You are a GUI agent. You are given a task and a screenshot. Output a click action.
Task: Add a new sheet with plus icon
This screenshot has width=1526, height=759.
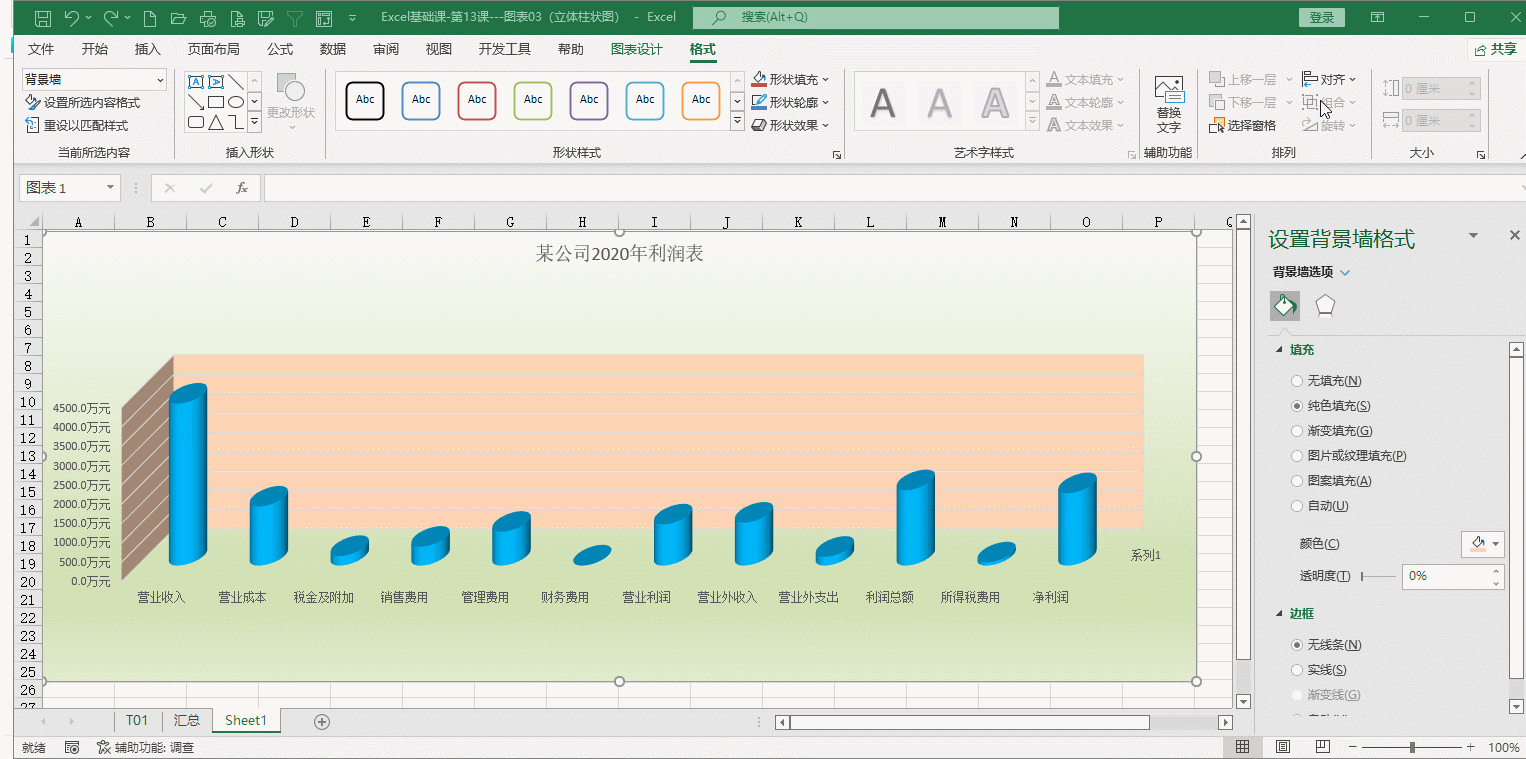pyautogui.click(x=322, y=721)
